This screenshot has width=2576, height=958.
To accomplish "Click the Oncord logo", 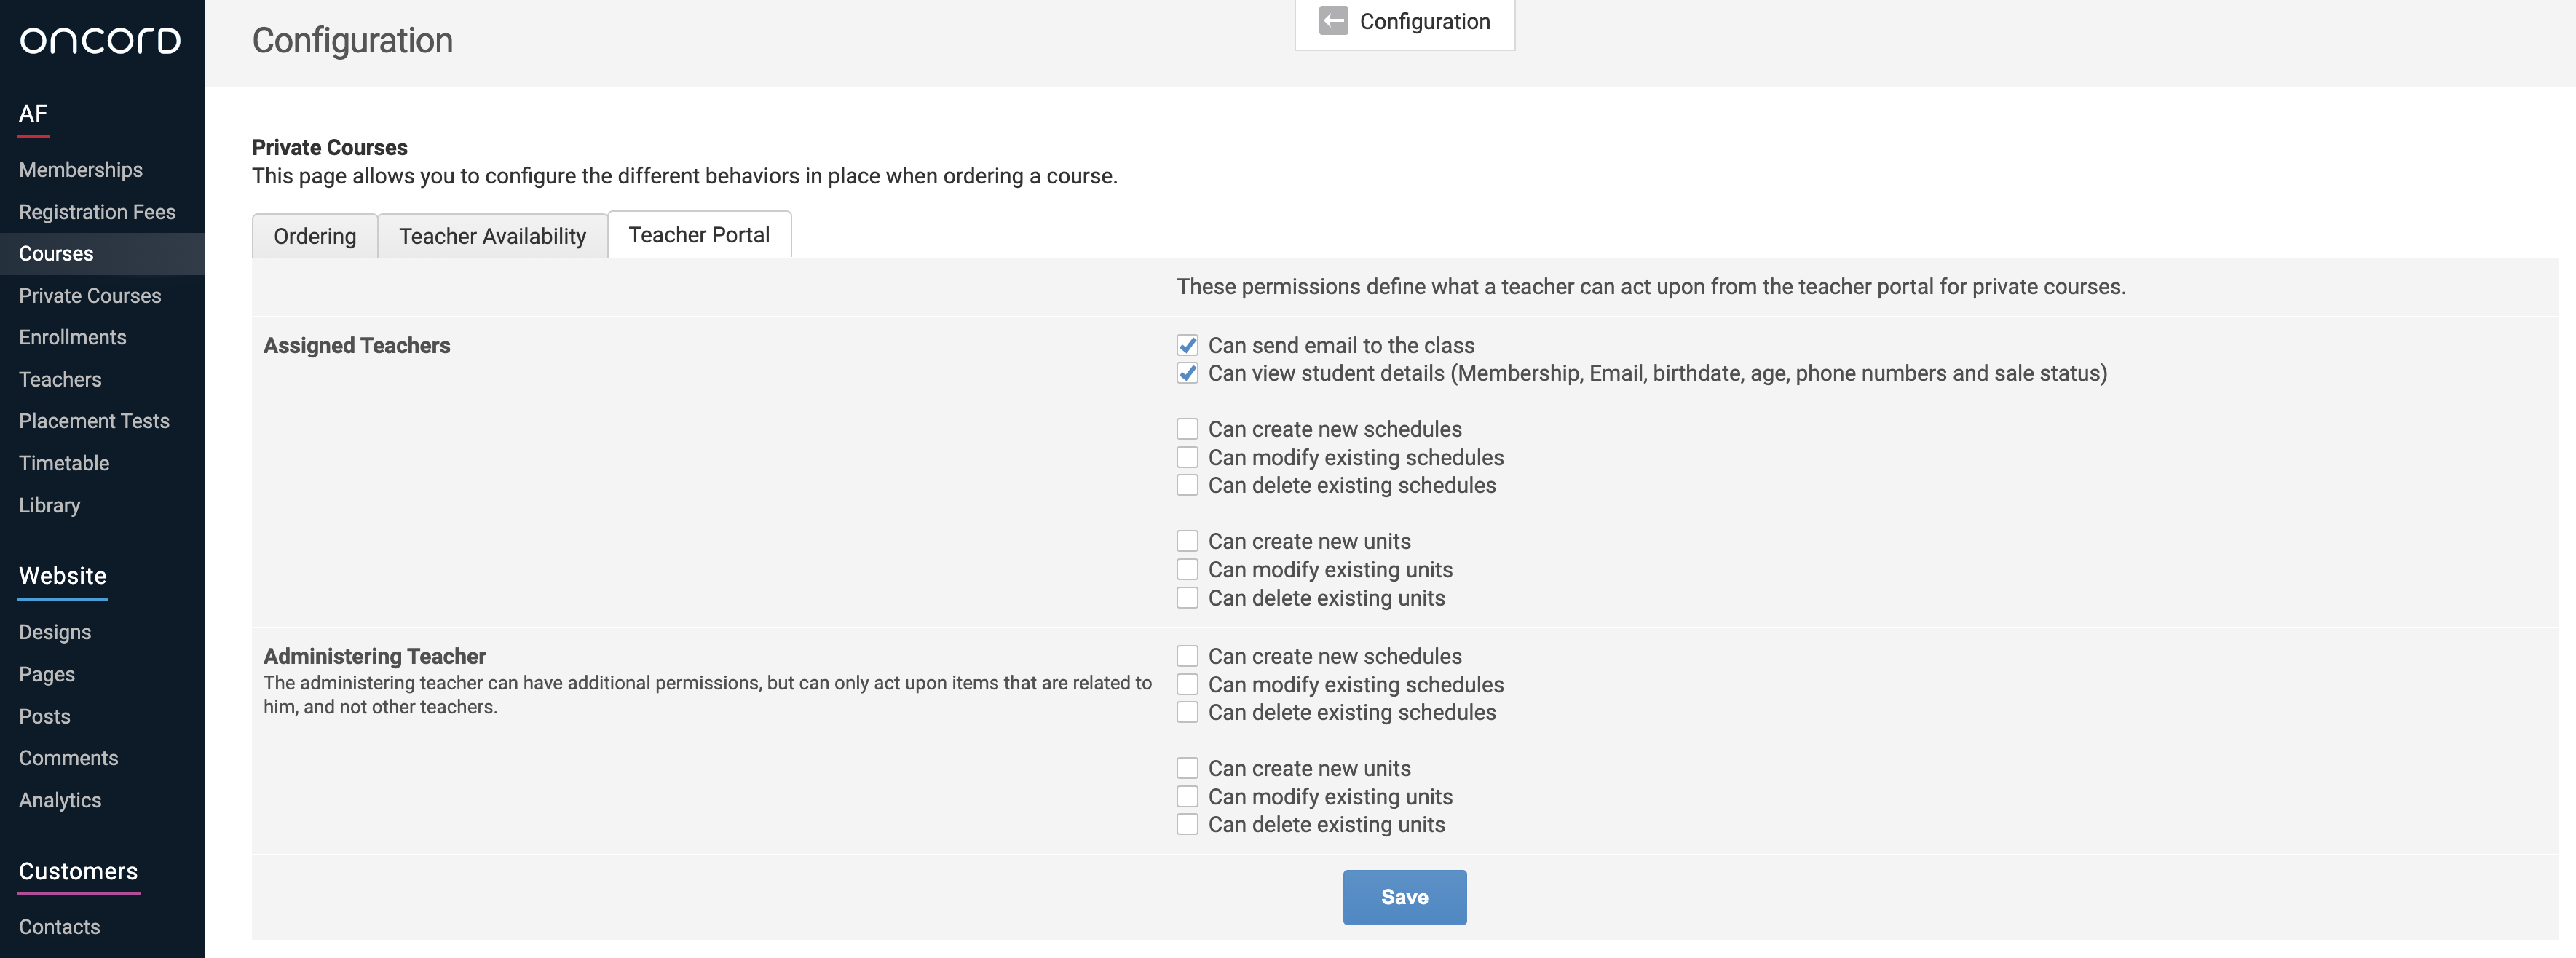I will pos(100,41).
